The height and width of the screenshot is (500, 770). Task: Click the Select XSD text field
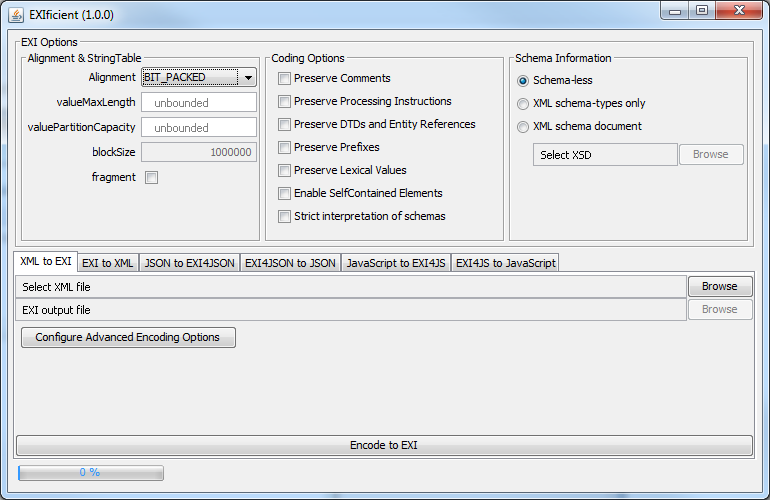tap(605, 155)
